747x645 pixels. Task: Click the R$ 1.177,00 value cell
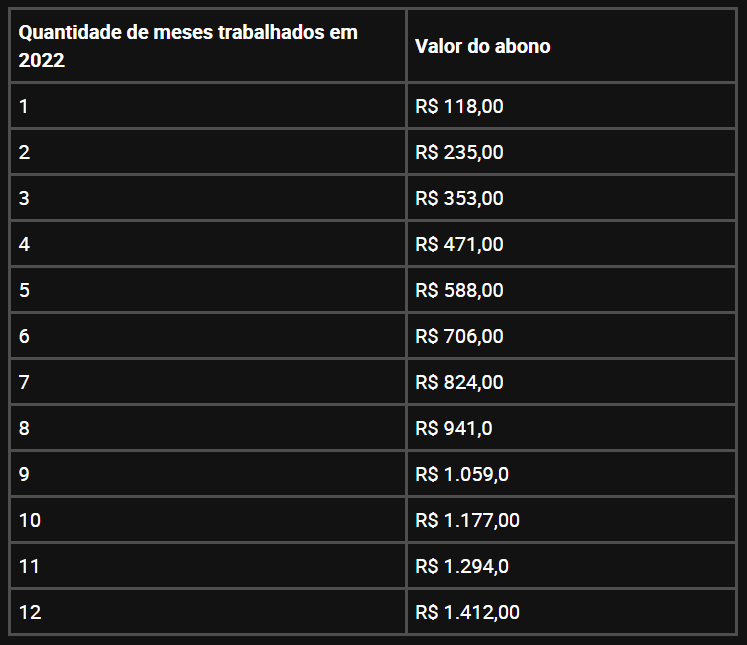click(x=467, y=520)
